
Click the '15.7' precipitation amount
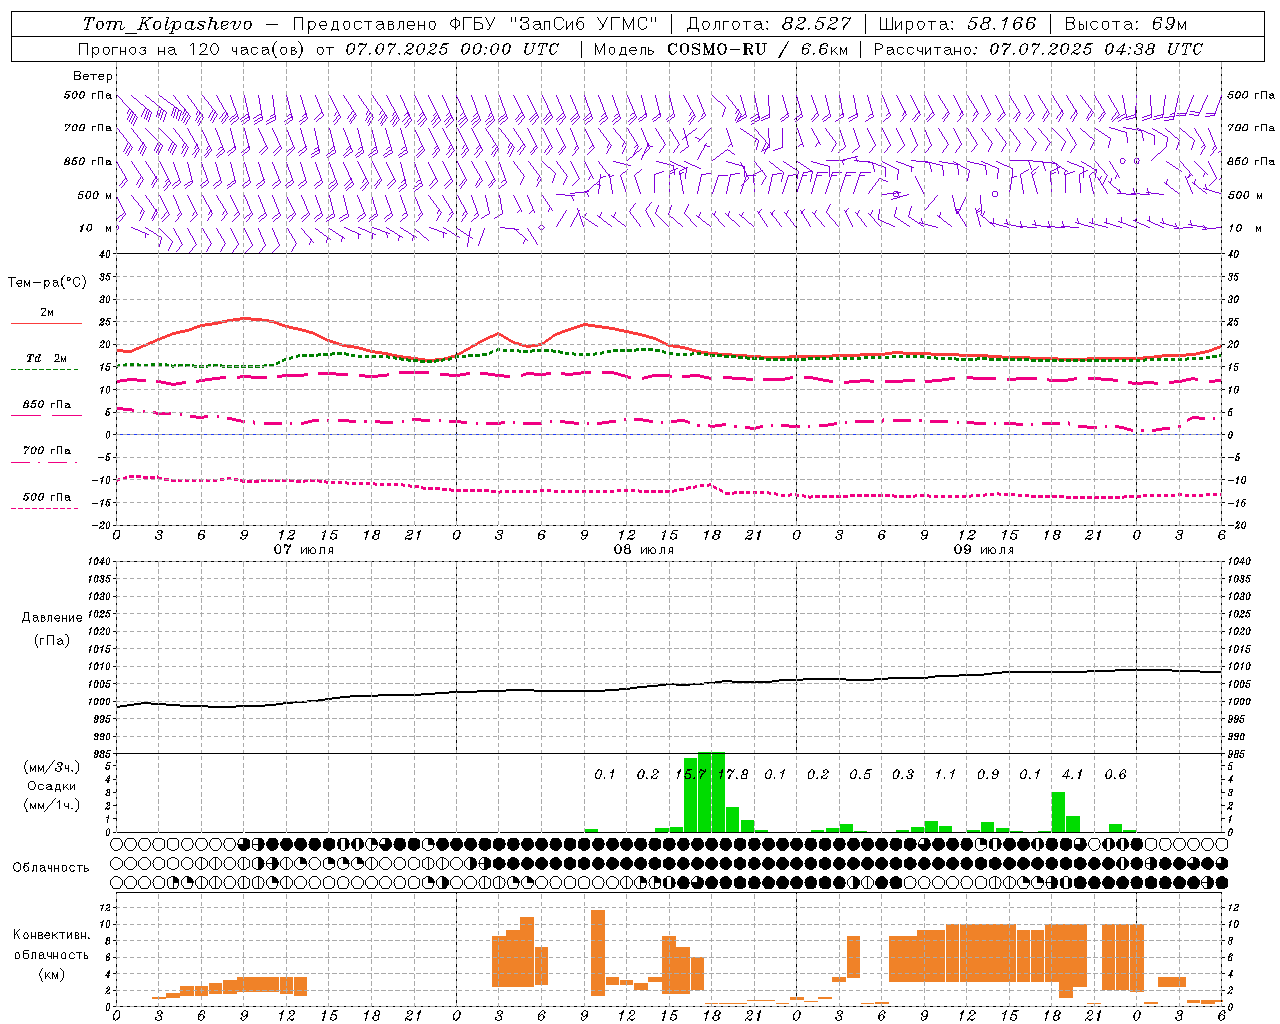point(691,774)
